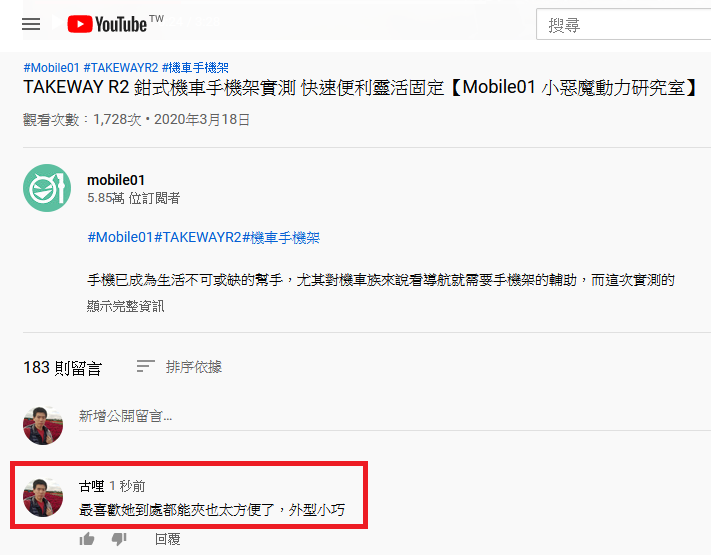The image size is (711, 555).
Task: Open the hamburger guide menu
Action: click(x=31, y=24)
